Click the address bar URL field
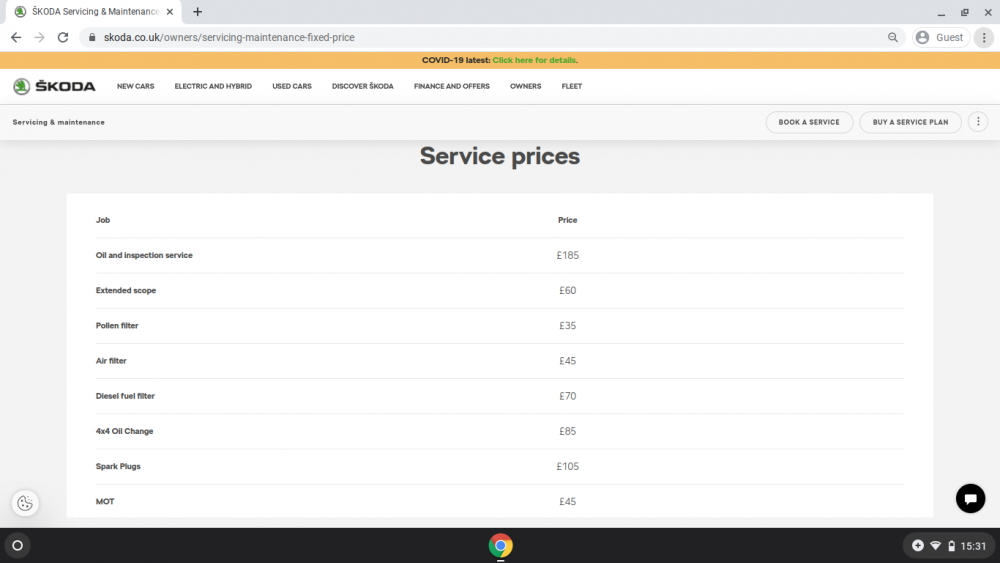This screenshot has height=563, width=1000. tap(491, 38)
